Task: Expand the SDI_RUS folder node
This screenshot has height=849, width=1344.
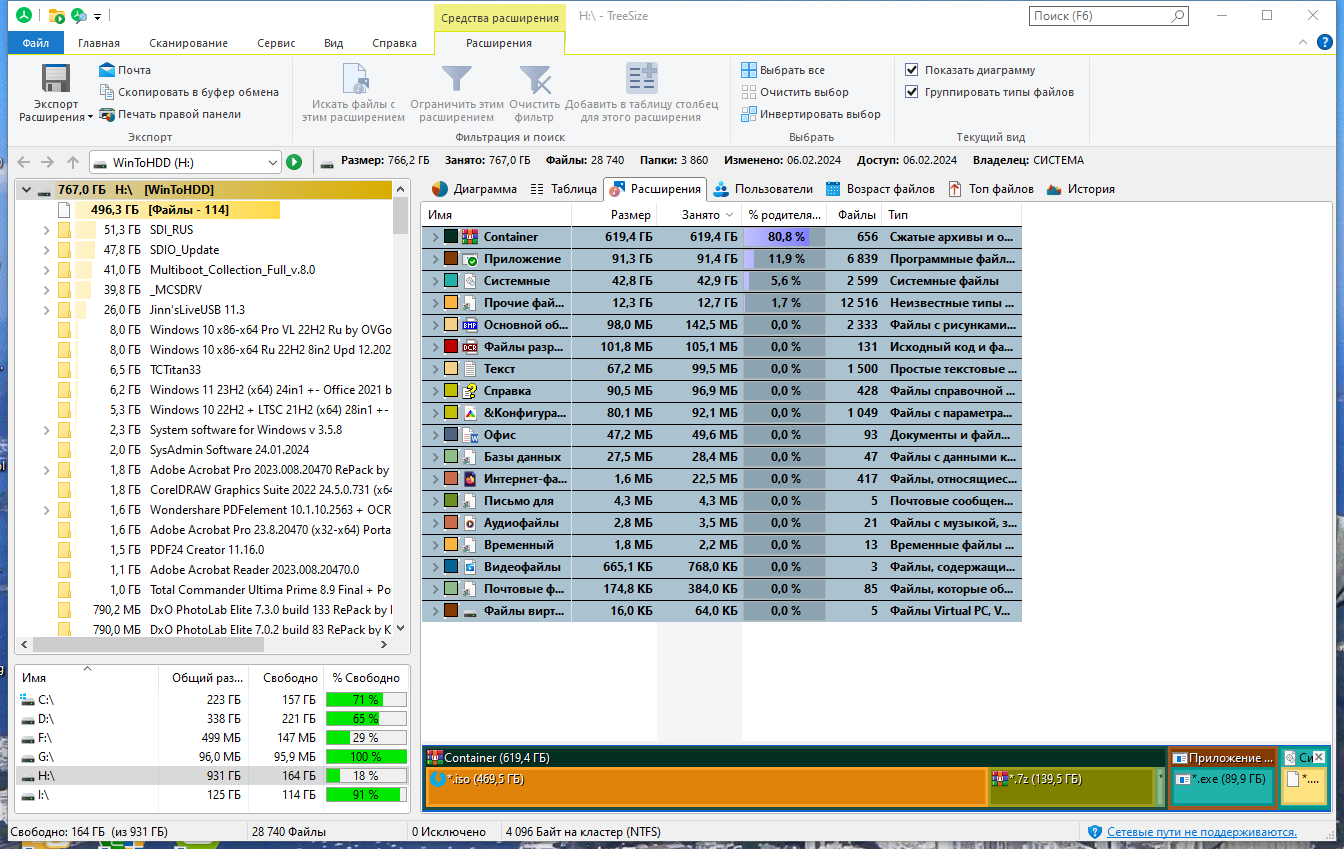Action: point(46,230)
